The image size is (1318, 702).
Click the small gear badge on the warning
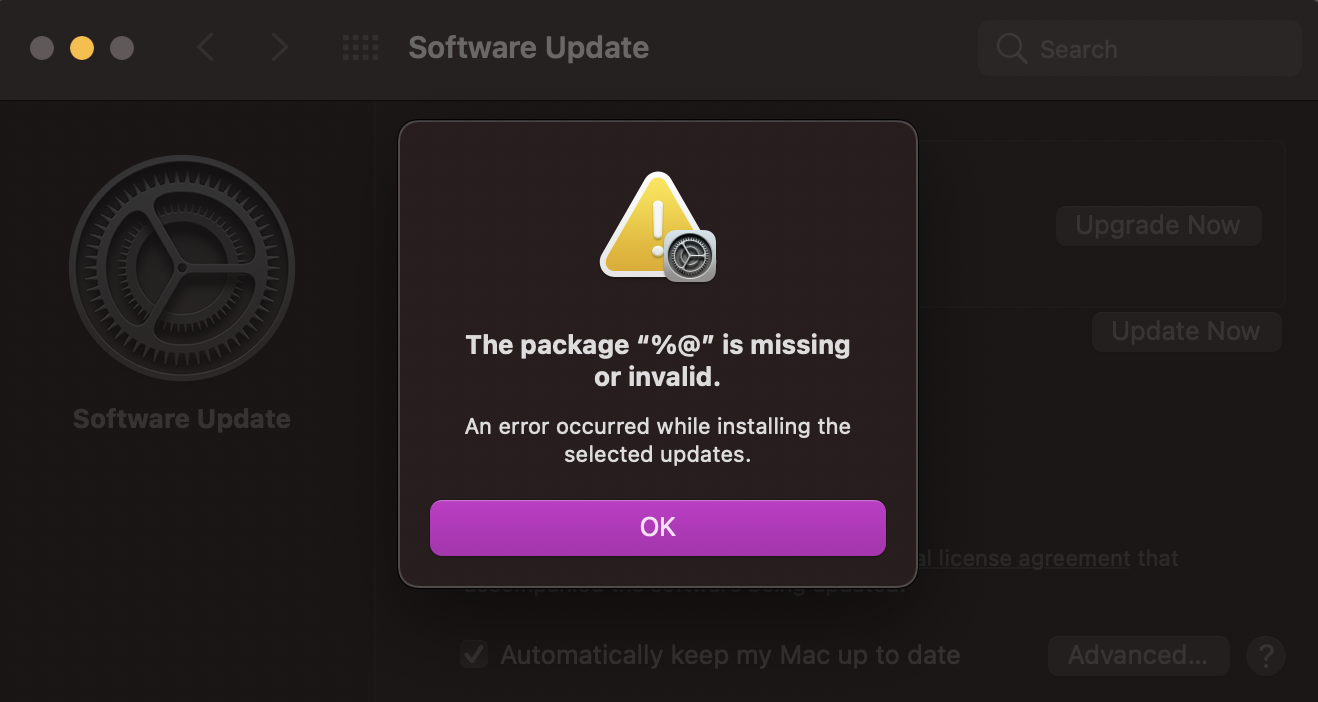(x=690, y=256)
